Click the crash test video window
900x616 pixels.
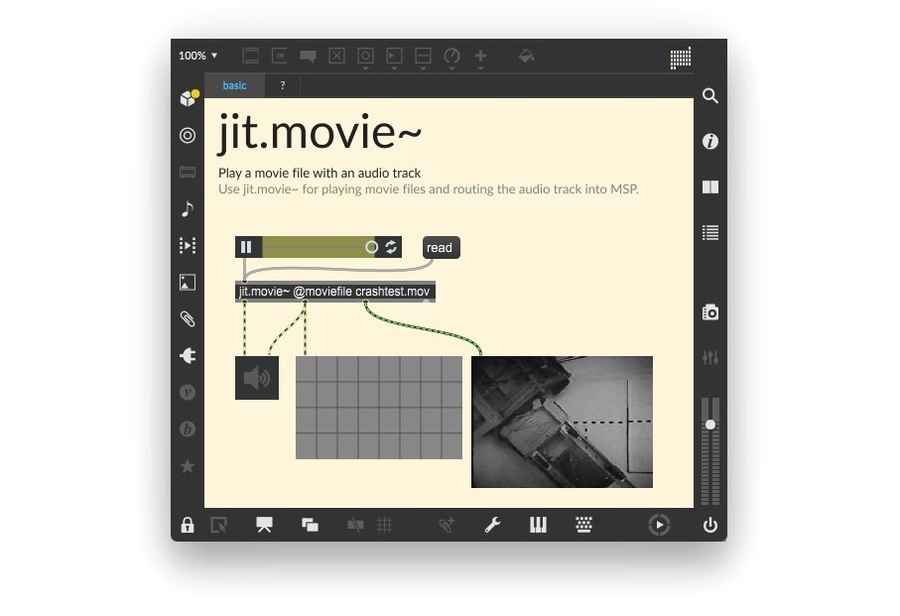pos(562,422)
